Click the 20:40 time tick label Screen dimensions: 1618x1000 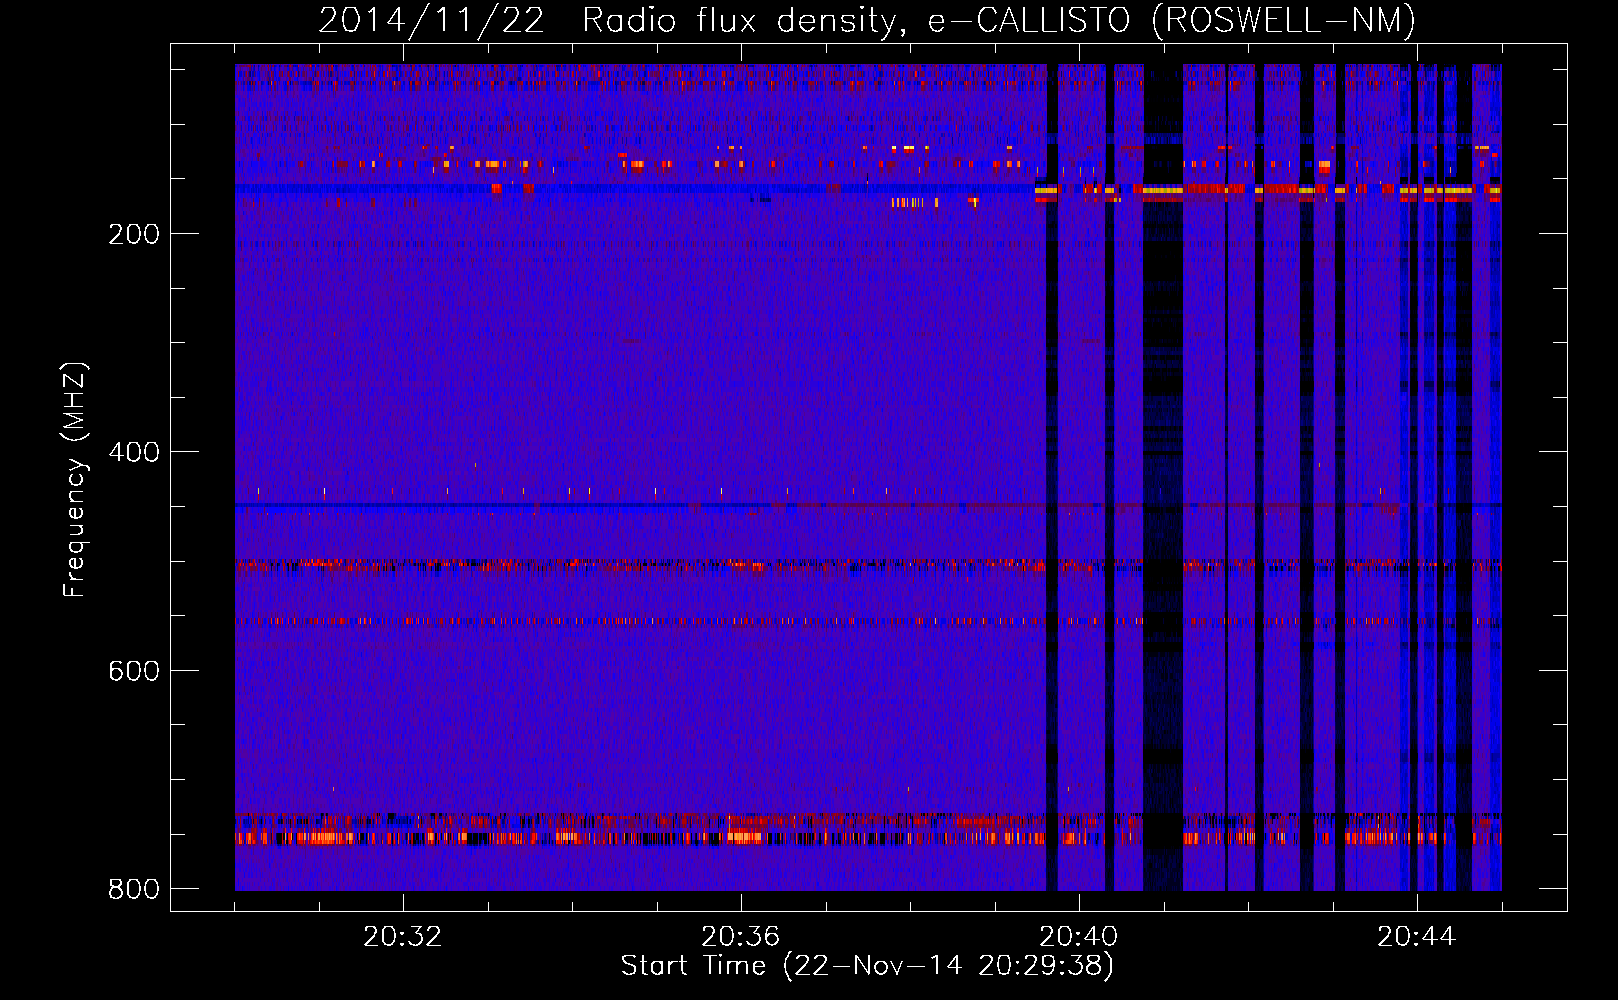tap(1079, 937)
